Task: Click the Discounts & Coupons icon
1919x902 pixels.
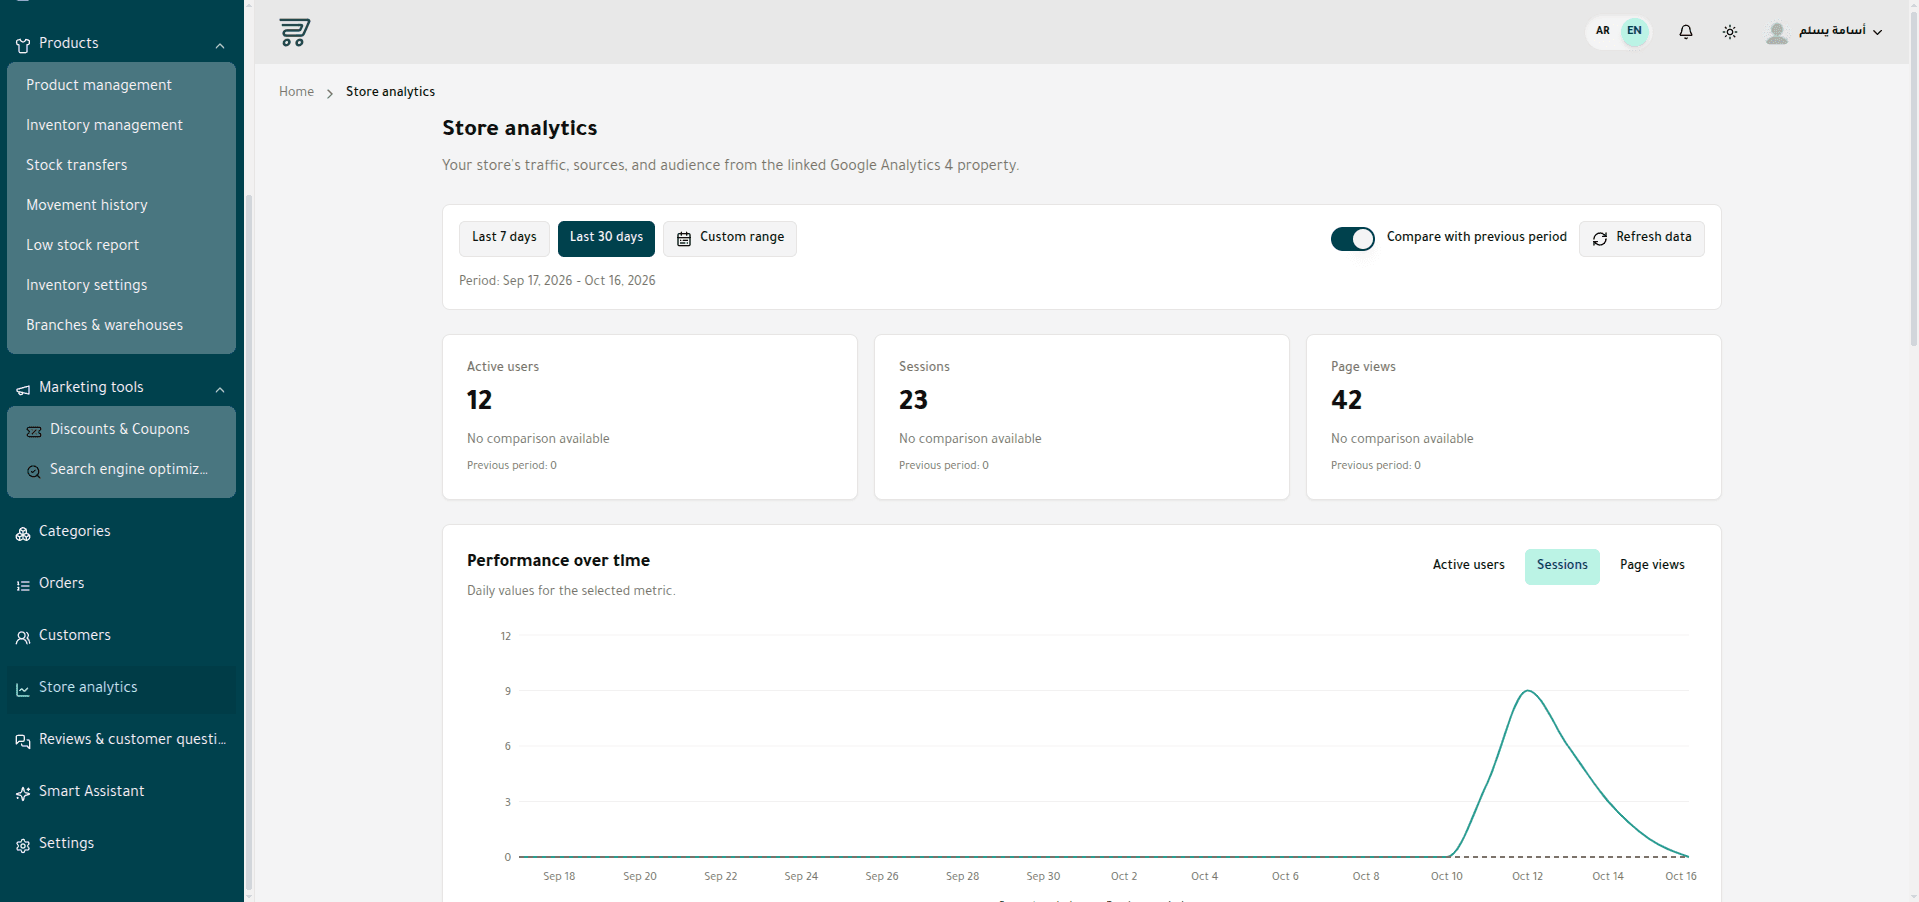Action: 34,431
